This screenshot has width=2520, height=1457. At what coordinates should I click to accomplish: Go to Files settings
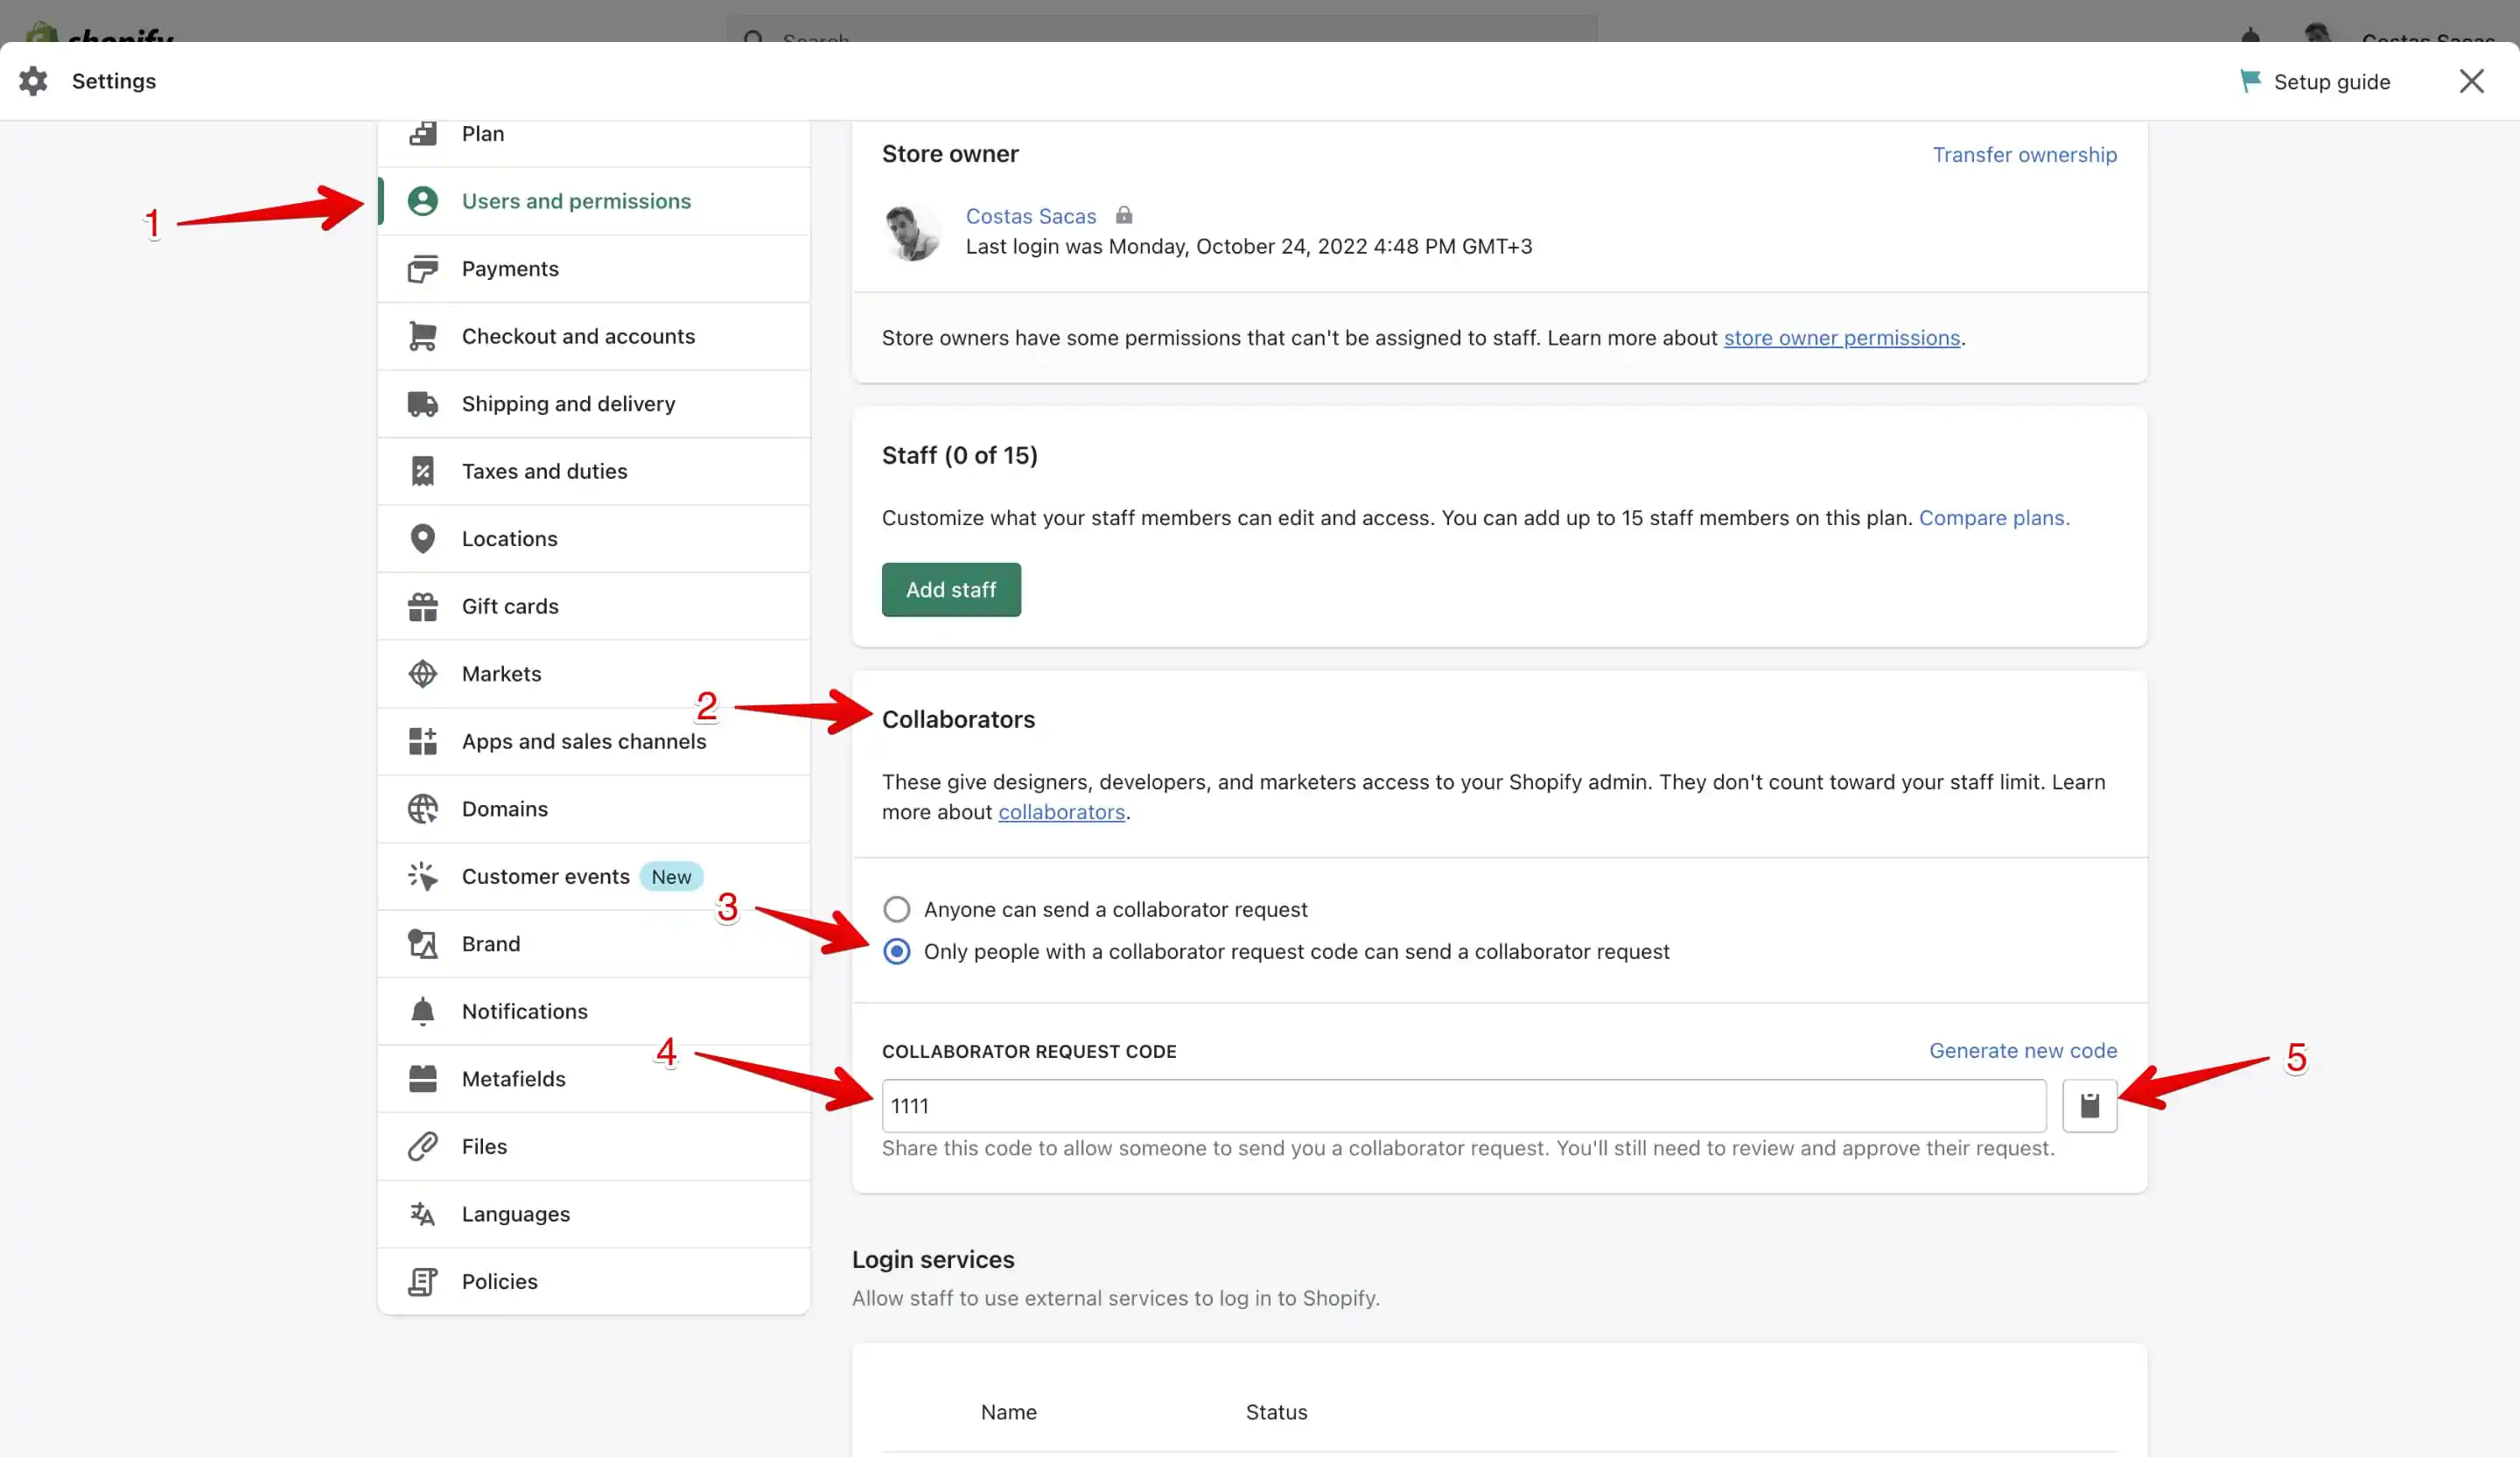point(594,1146)
